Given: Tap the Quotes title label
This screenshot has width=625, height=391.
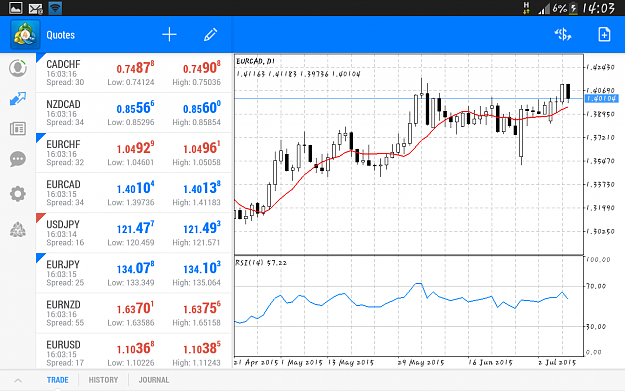Looking at the screenshot, I should pos(61,35).
